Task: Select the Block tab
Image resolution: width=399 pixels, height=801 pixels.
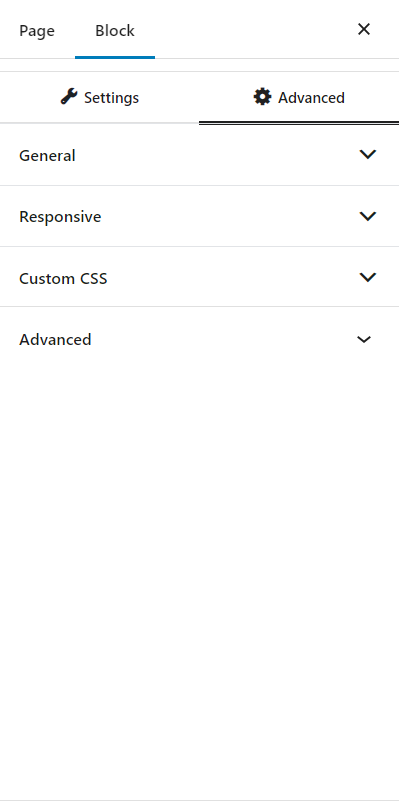Action: 115,30
